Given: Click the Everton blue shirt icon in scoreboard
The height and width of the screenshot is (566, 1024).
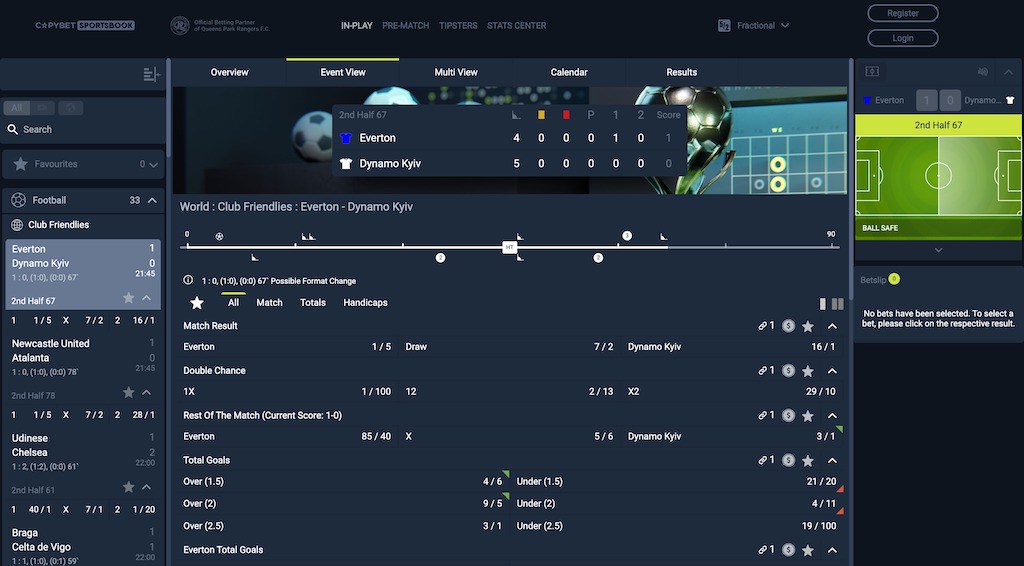Looking at the screenshot, I should click(x=346, y=138).
